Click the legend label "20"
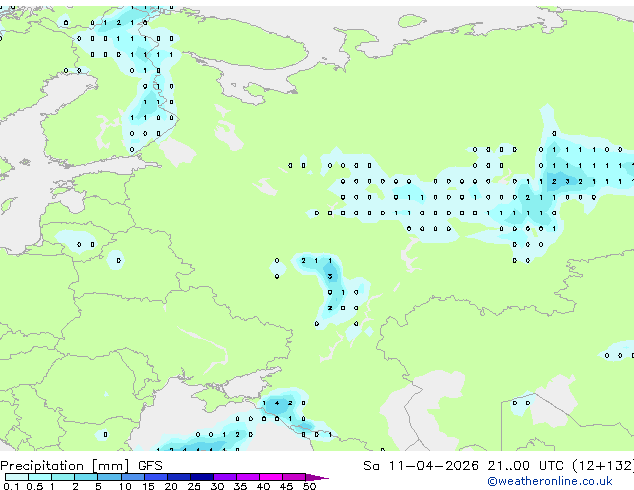The width and height of the screenshot is (634, 490). click(x=171, y=486)
